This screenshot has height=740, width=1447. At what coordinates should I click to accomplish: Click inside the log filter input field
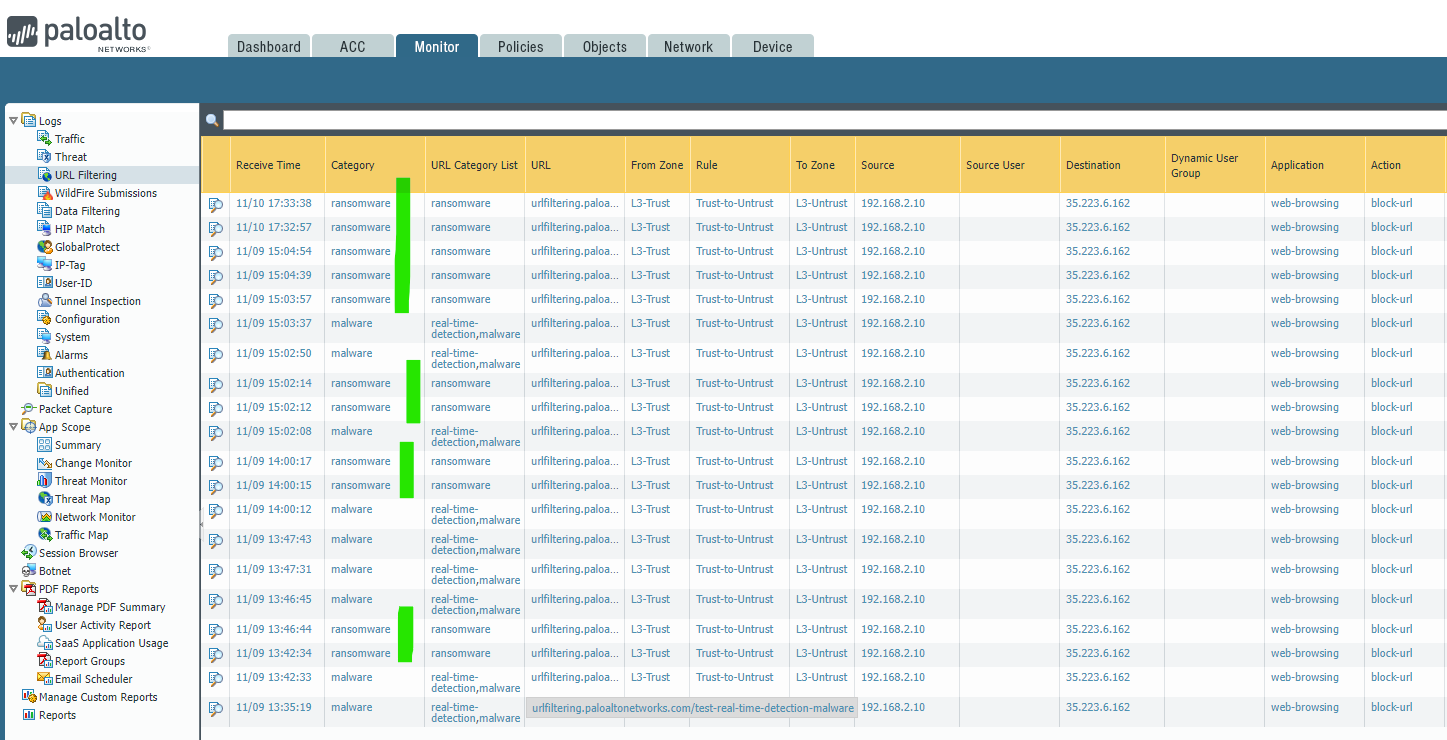click(700, 120)
